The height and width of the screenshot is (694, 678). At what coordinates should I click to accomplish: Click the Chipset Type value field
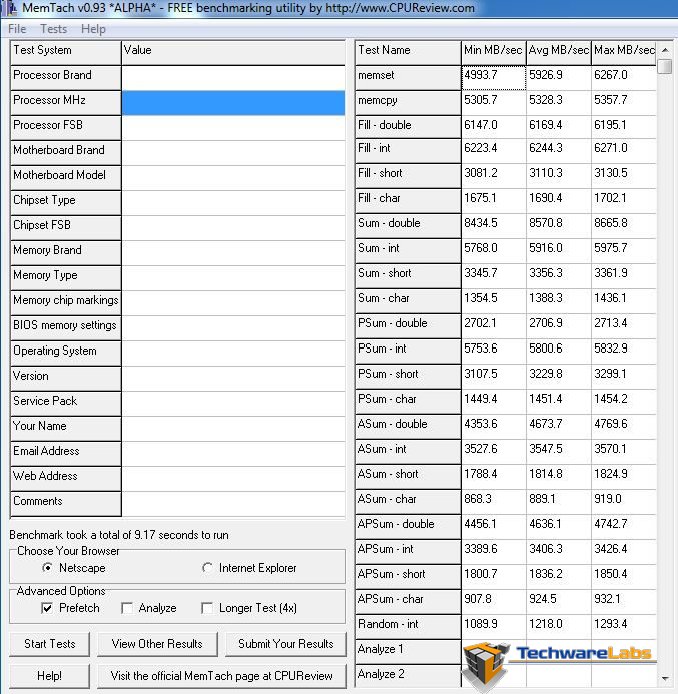tap(233, 203)
